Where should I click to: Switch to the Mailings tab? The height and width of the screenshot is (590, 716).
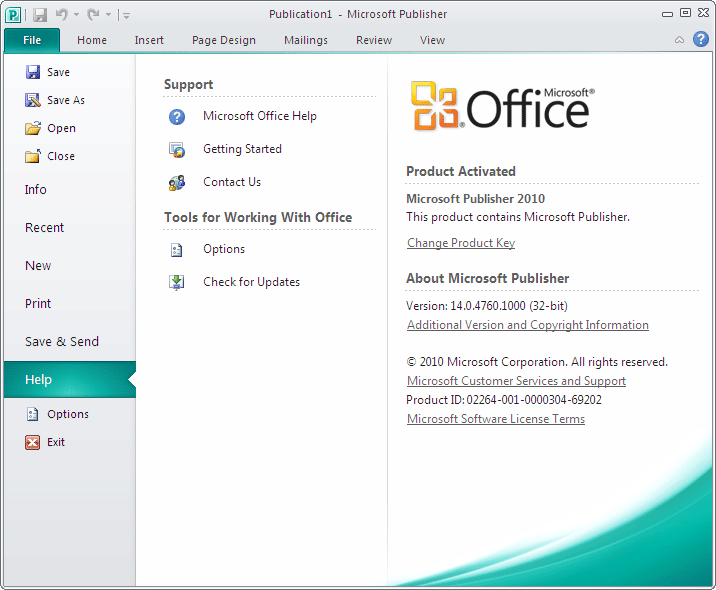[306, 40]
